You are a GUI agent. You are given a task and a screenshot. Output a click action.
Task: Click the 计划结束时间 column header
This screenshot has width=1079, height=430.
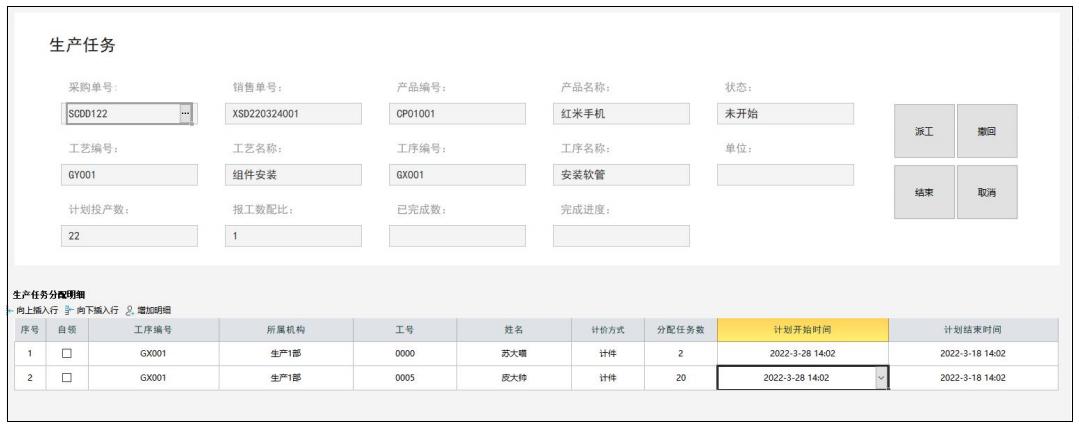tap(973, 330)
